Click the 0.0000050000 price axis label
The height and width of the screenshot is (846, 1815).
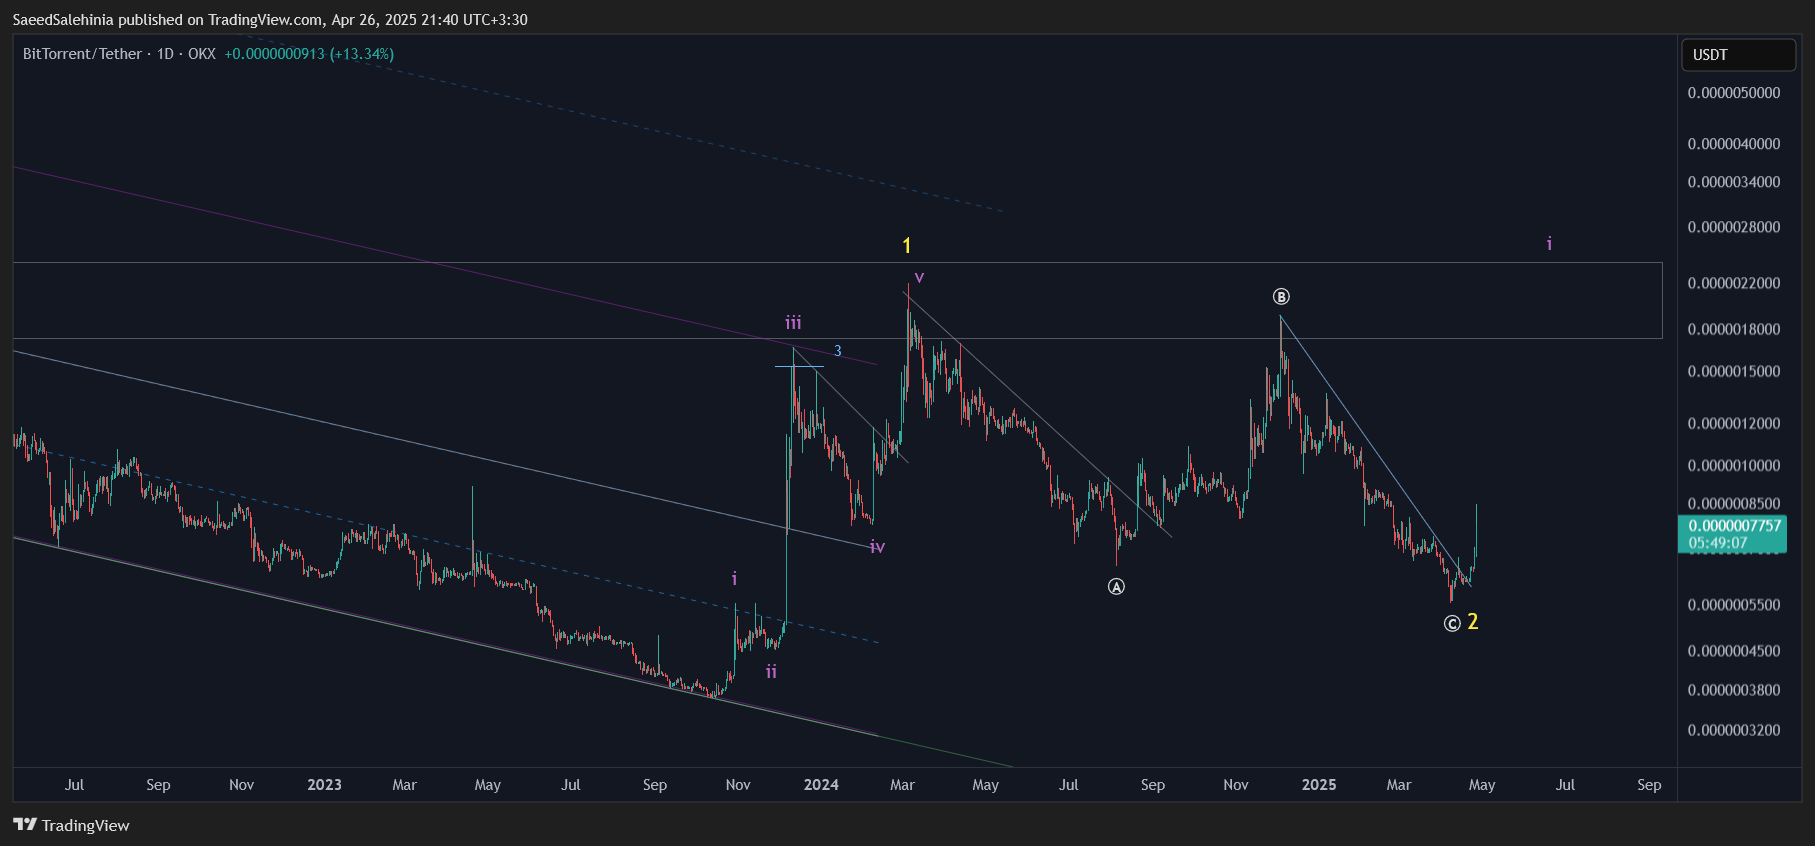pos(1734,93)
